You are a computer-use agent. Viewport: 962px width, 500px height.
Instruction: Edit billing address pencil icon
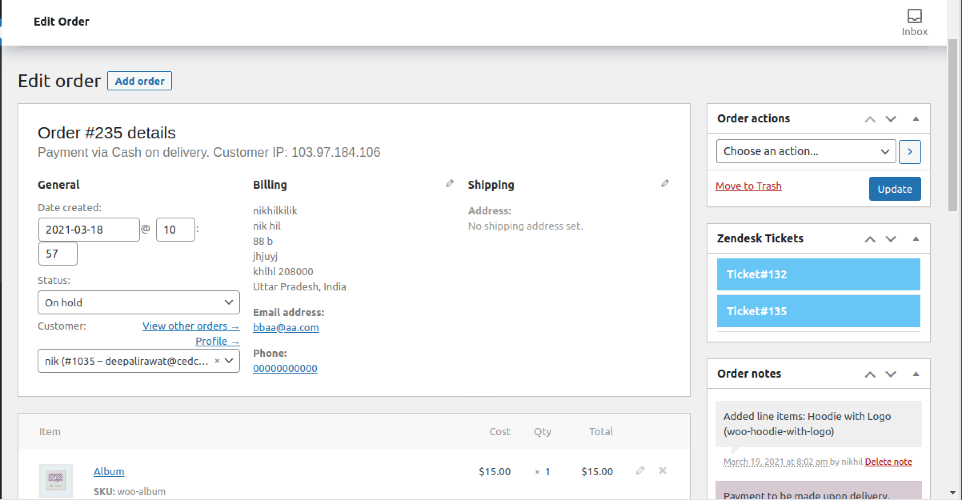click(x=450, y=183)
